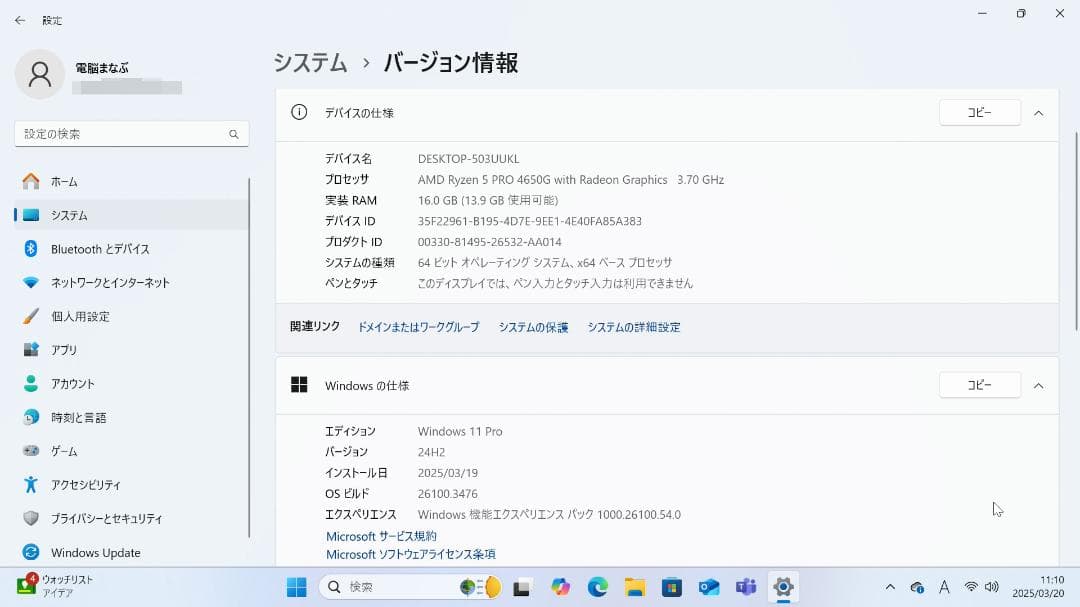Select ホーム in the Settings sidebar

63,181
